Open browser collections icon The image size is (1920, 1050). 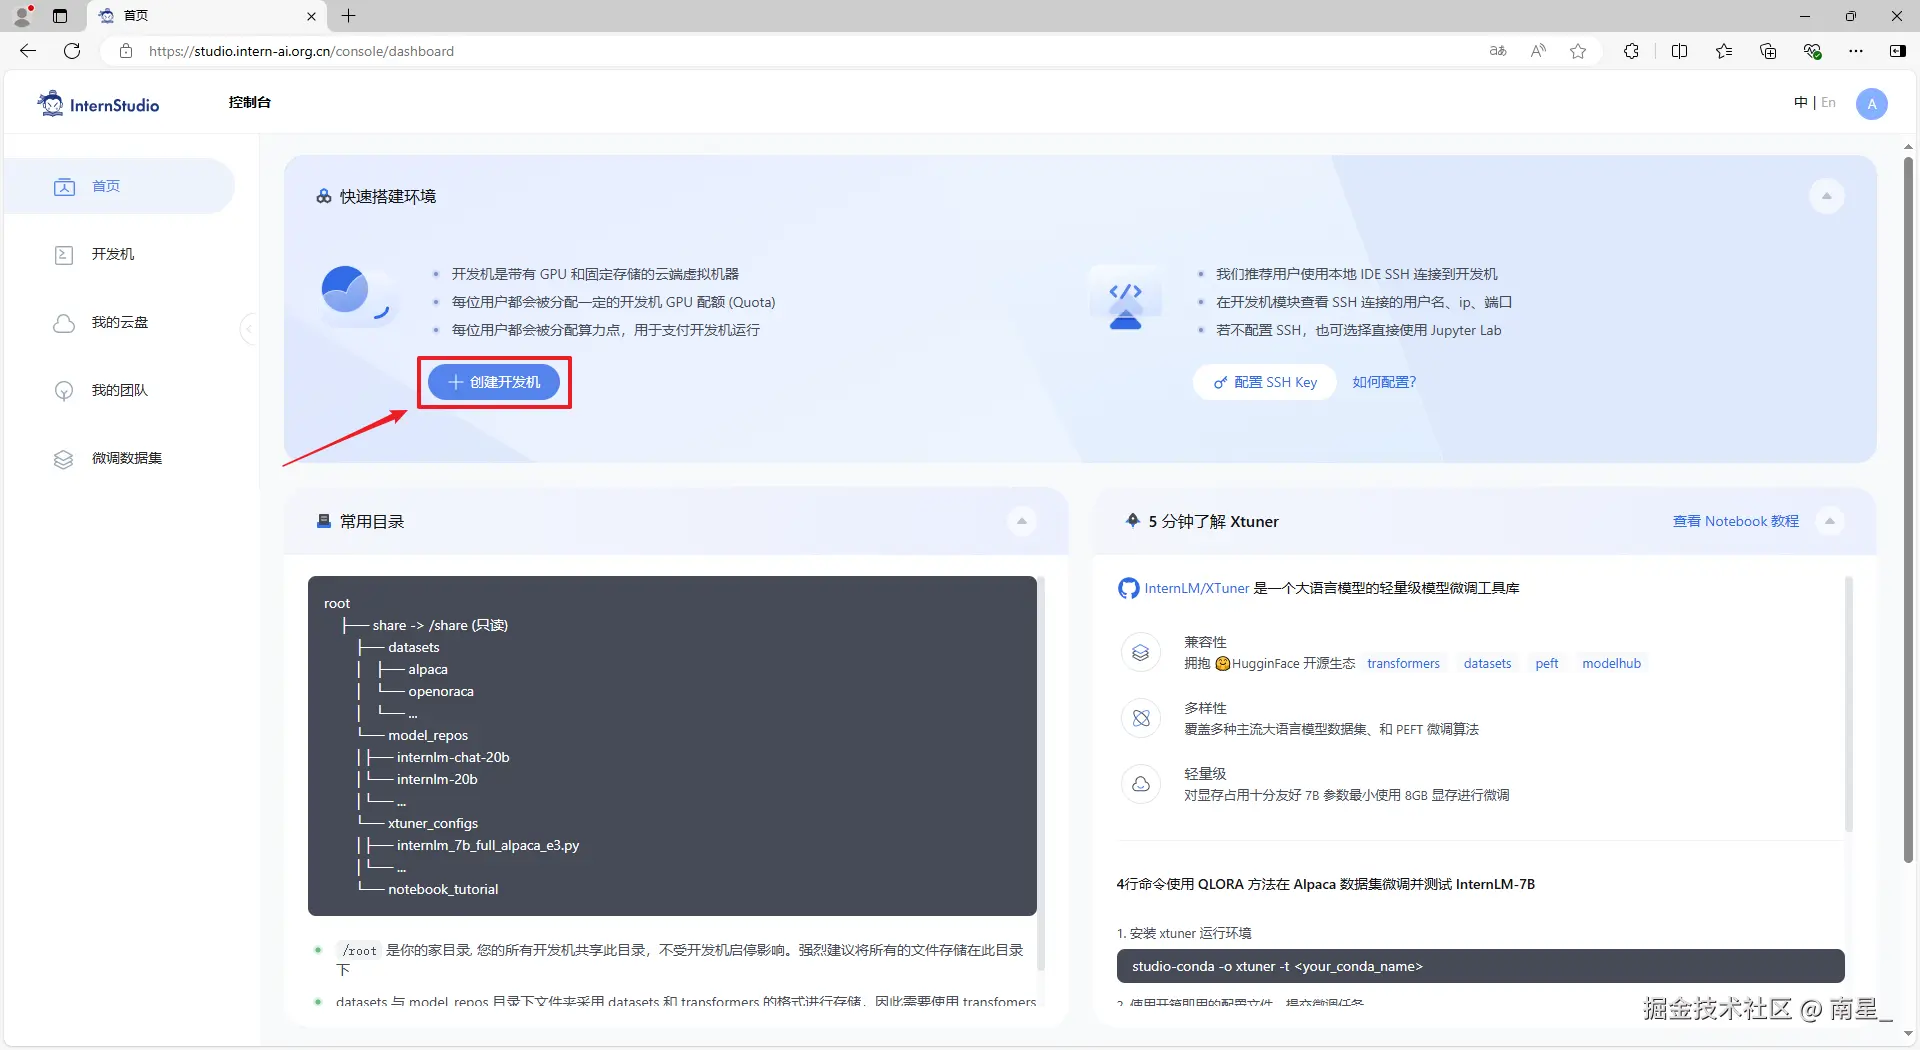(1768, 51)
